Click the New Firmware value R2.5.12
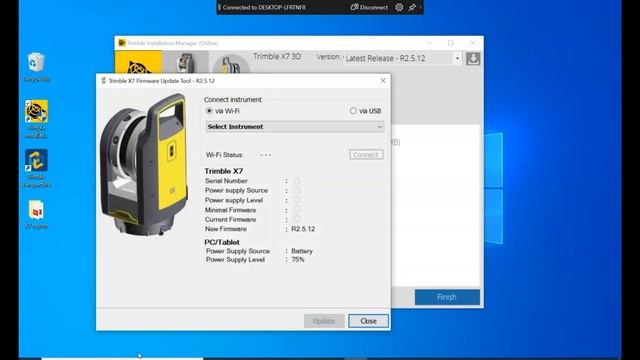Image resolution: width=640 pixels, height=360 pixels. click(303, 229)
